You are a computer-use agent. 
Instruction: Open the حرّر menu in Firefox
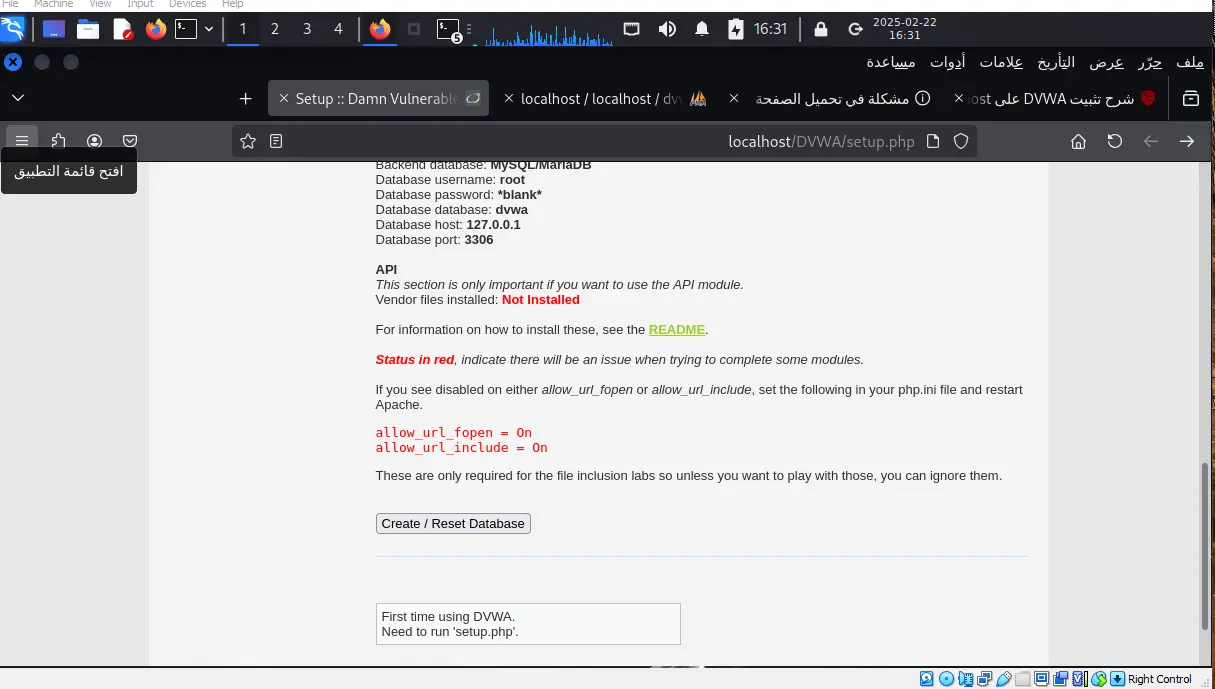[1150, 62]
